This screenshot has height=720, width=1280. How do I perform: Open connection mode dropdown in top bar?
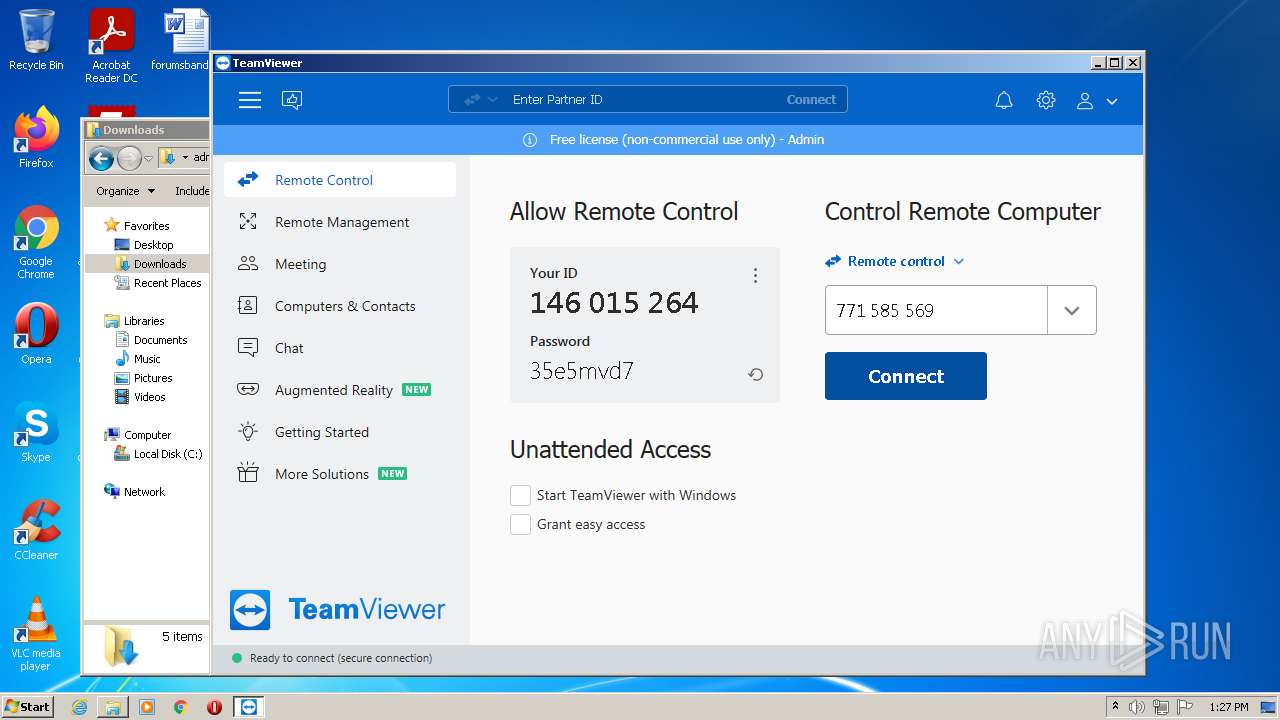480,100
